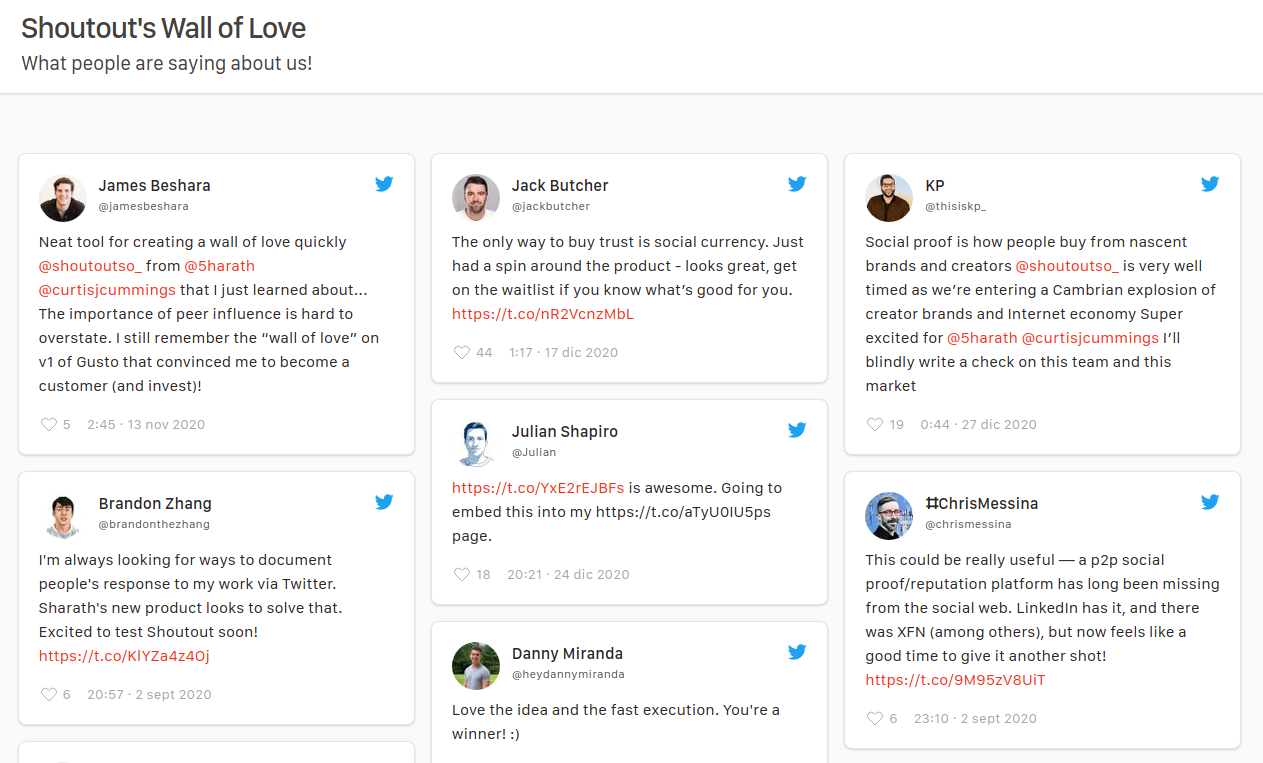The width and height of the screenshot is (1263, 763).
Task: Open the t.co/YxE2rEJBFs link
Action: (x=538, y=488)
